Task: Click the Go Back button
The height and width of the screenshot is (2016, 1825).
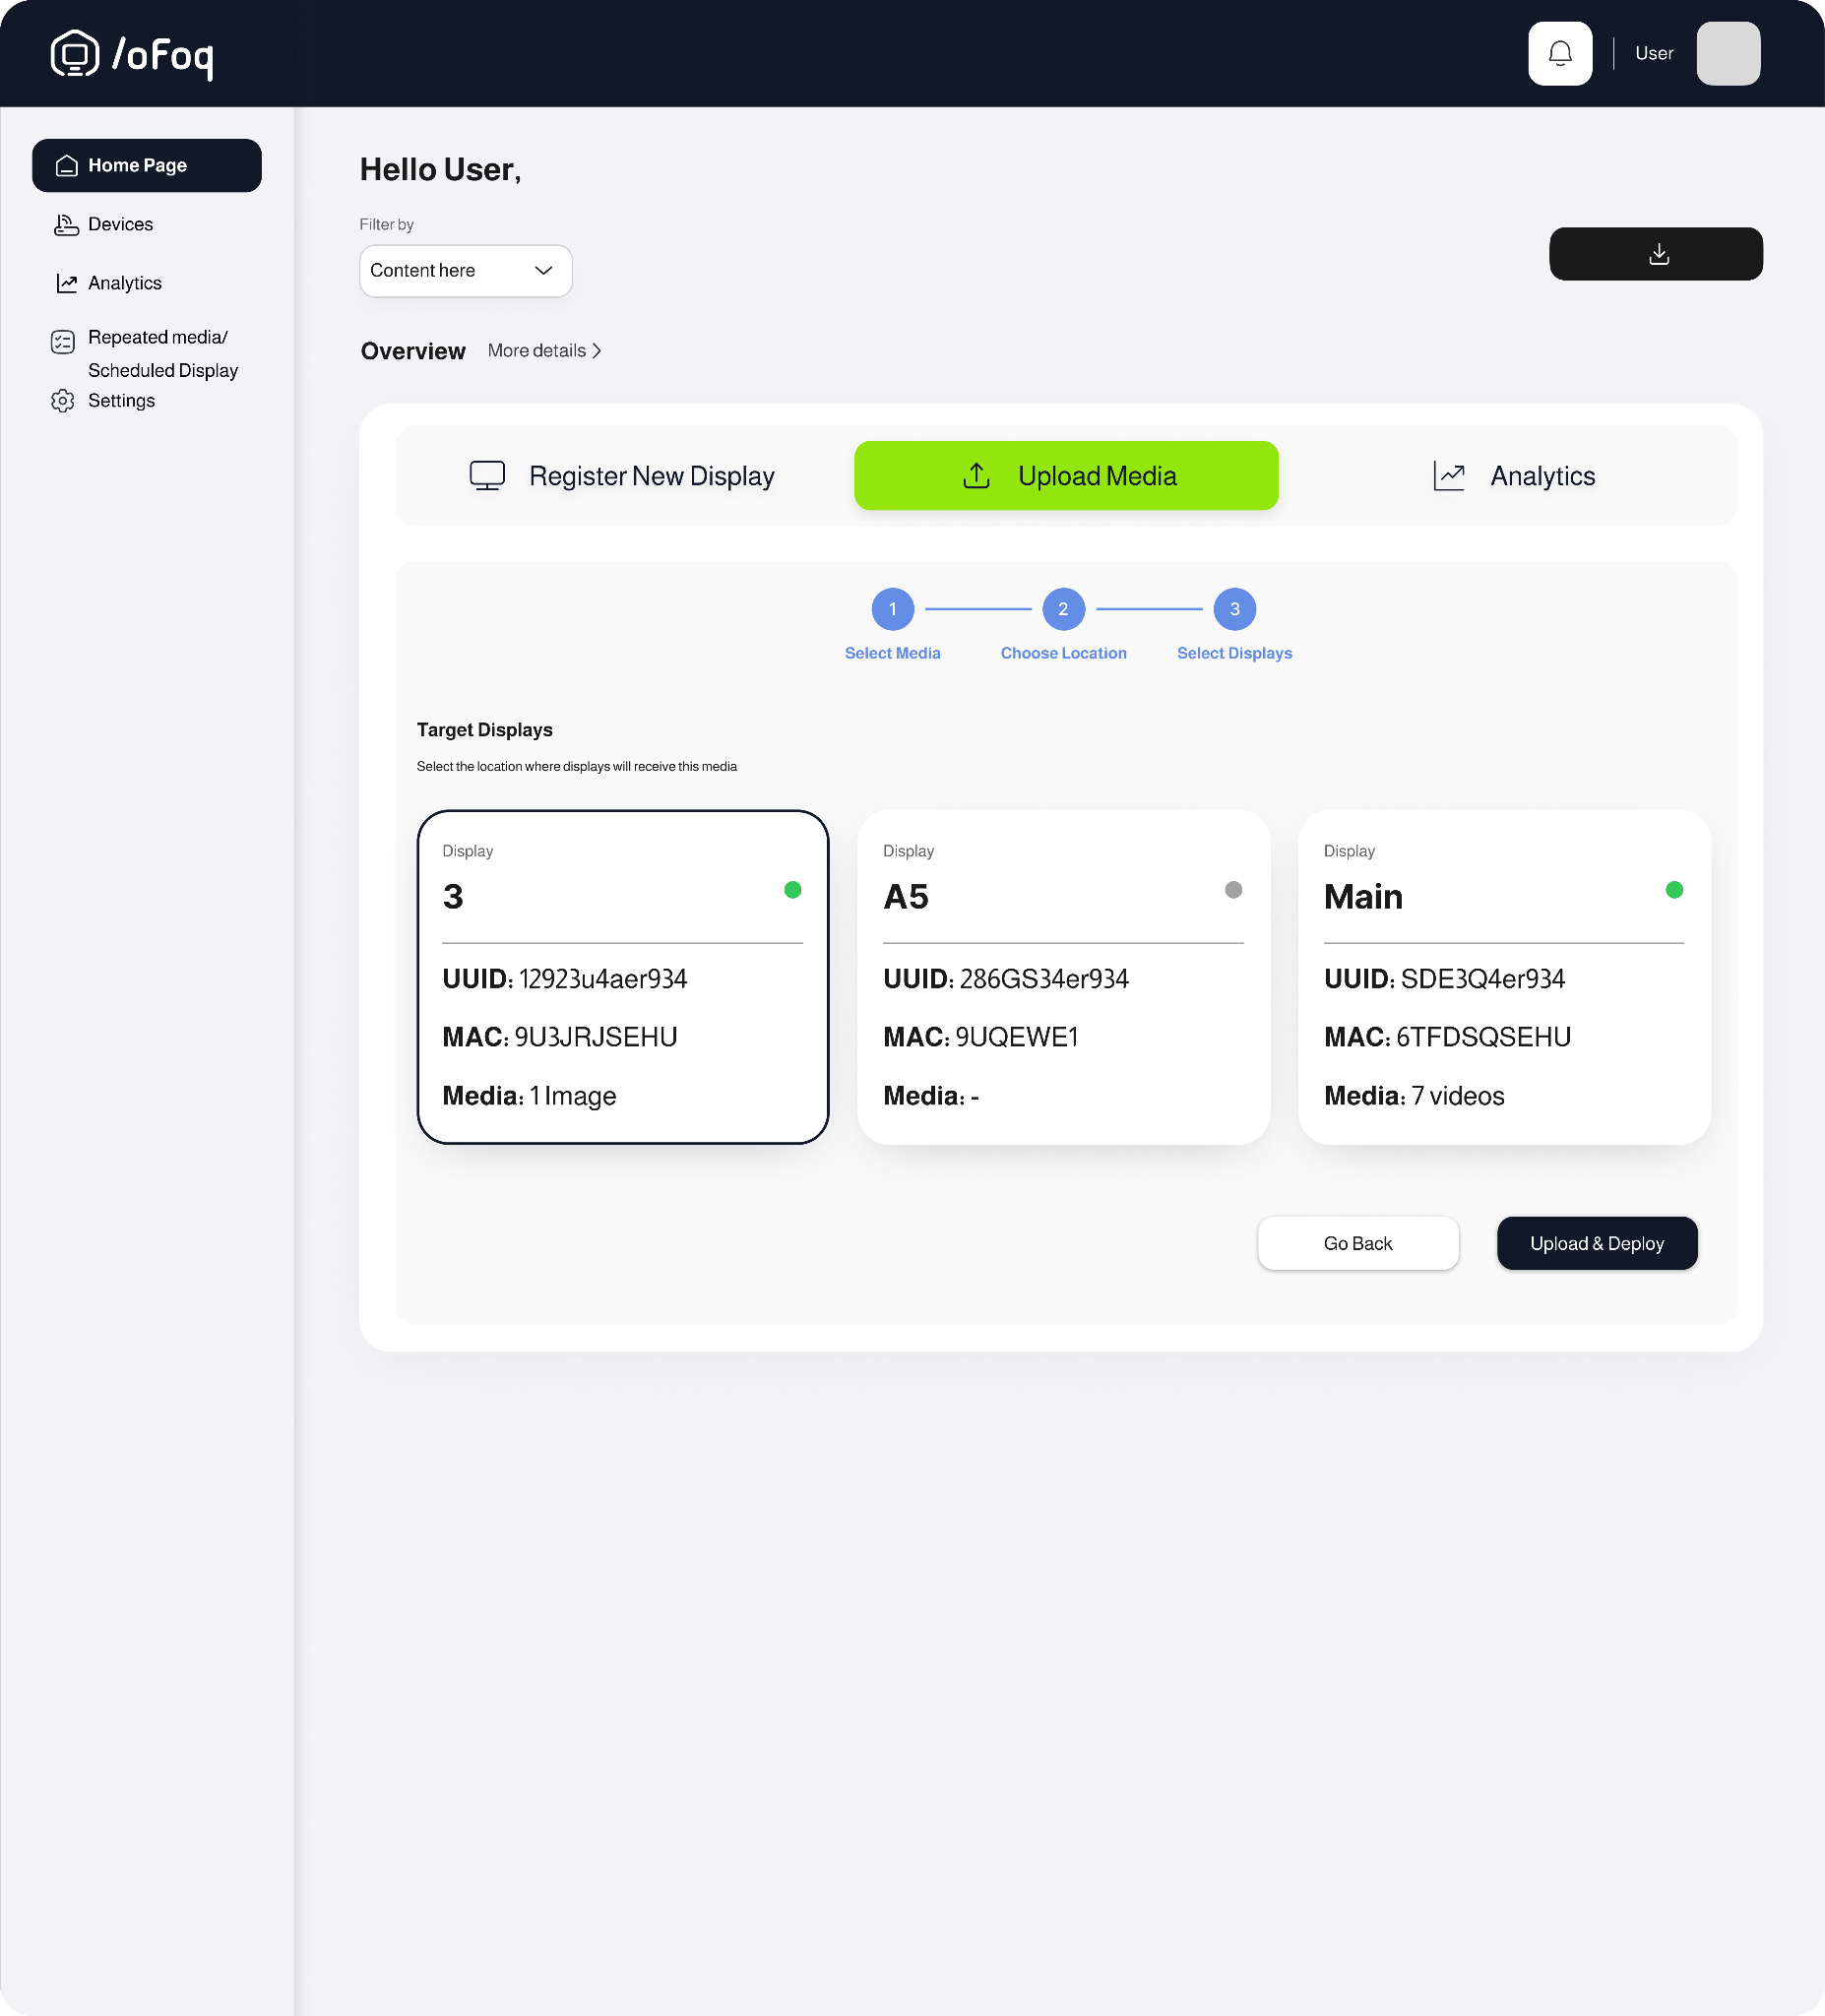Action: pyautogui.click(x=1357, y=1243)
